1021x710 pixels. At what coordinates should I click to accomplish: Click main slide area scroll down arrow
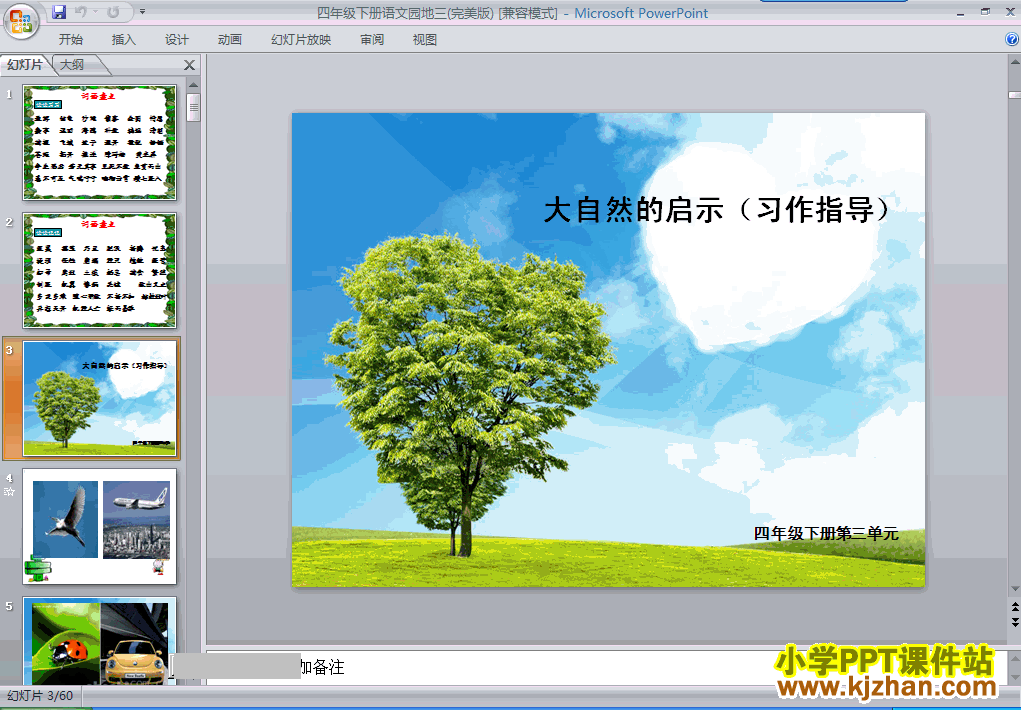1014,590
